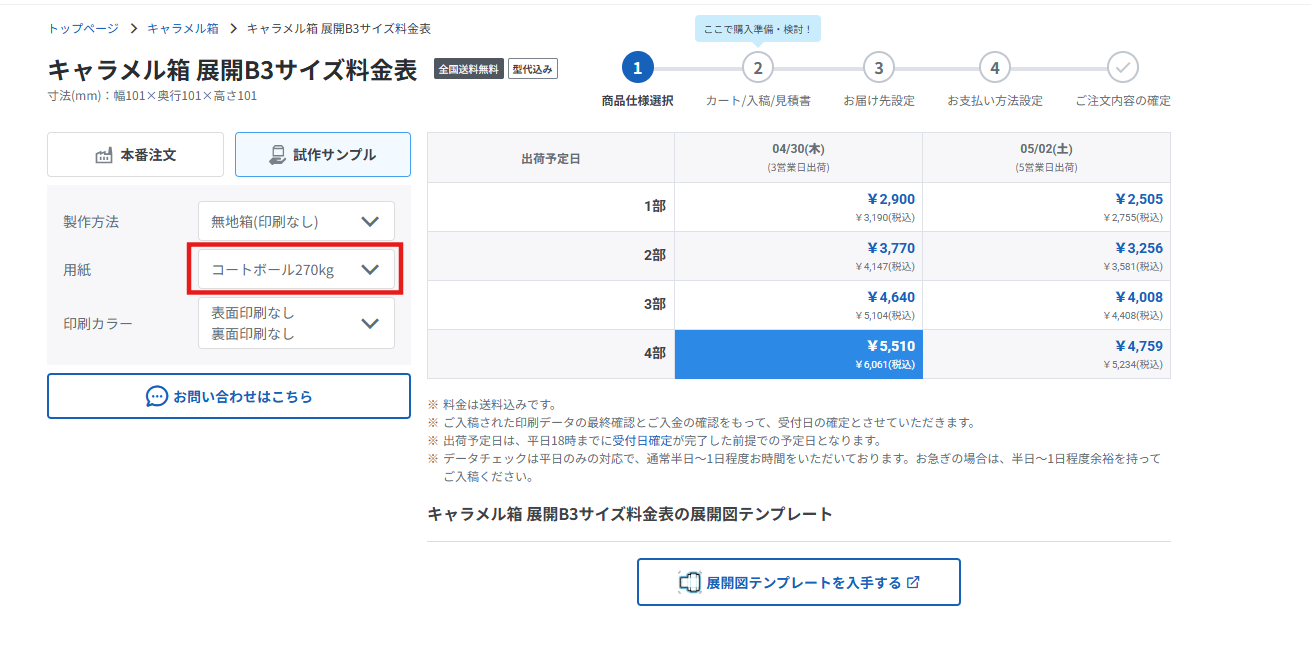Click the step 3 circle お届け先設定
The height and width of the screenshot is (645, 1311).
click(878, 68)
